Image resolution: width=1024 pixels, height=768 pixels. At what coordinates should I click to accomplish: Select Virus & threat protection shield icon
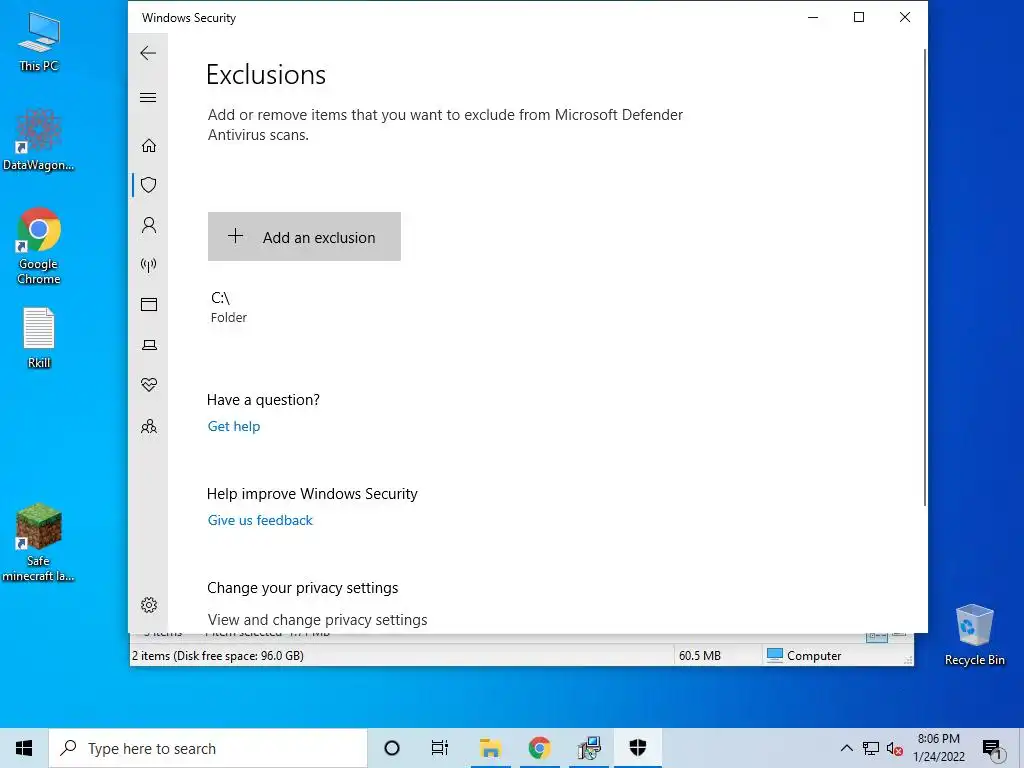pos(149,185)
